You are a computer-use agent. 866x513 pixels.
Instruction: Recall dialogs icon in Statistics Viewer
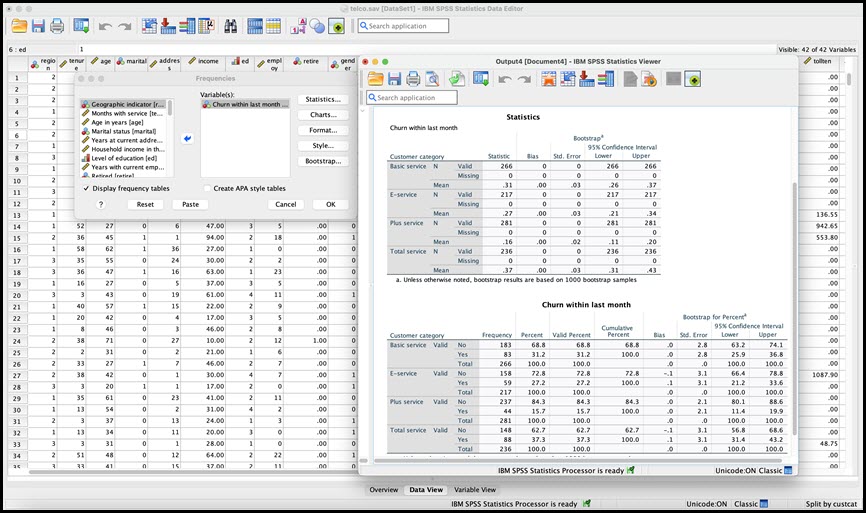tap(481, 79)
